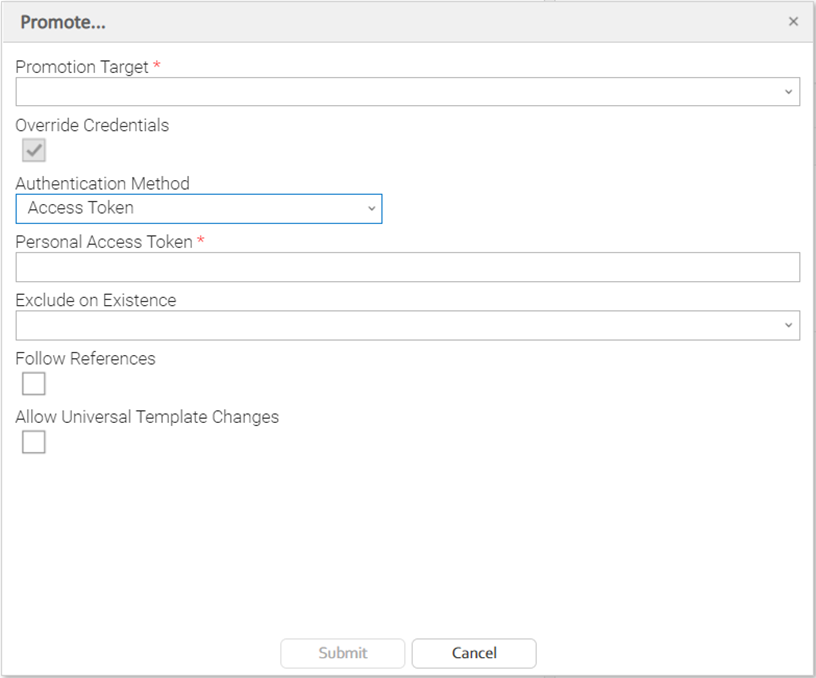Click the Exclude on Existence chevron arrow
Viewport: 816px width, 678px height.
click(788, 325)
